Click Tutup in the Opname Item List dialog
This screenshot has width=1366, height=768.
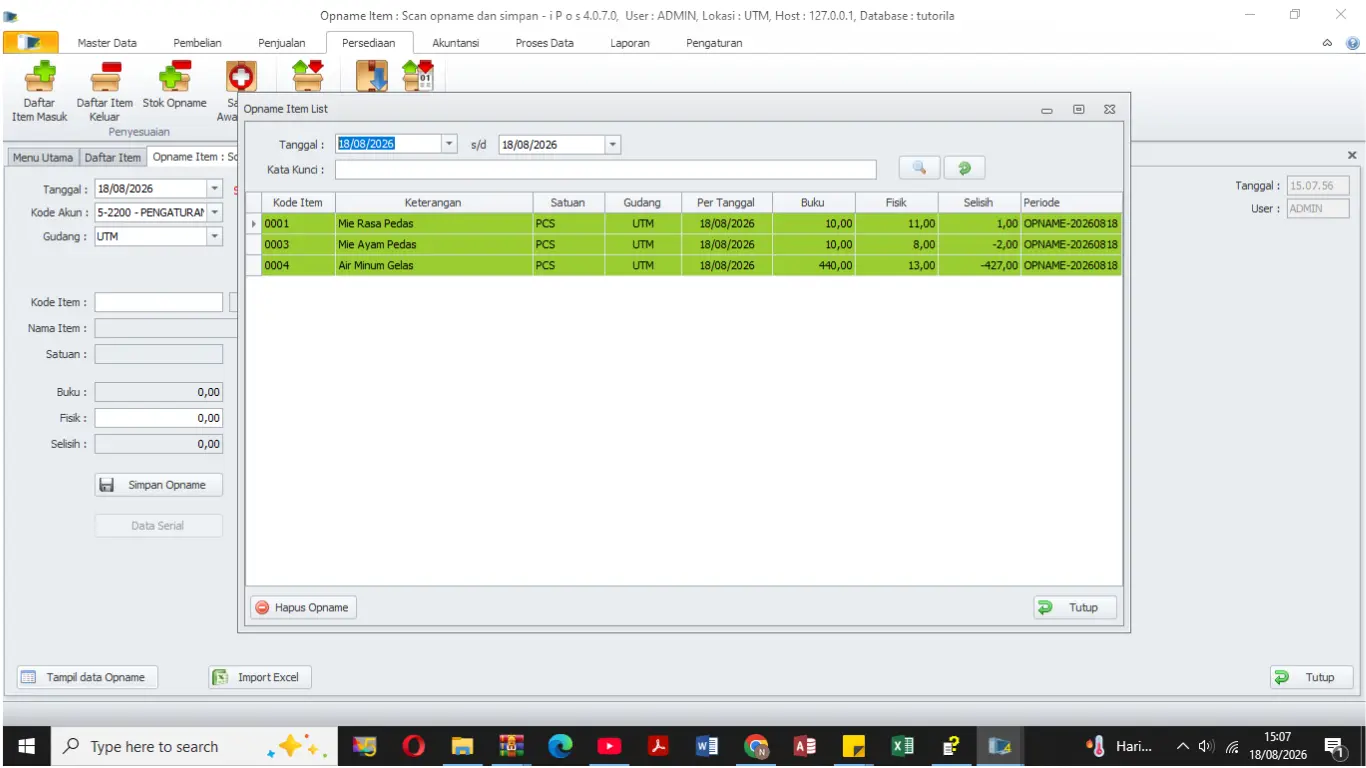1075,607
